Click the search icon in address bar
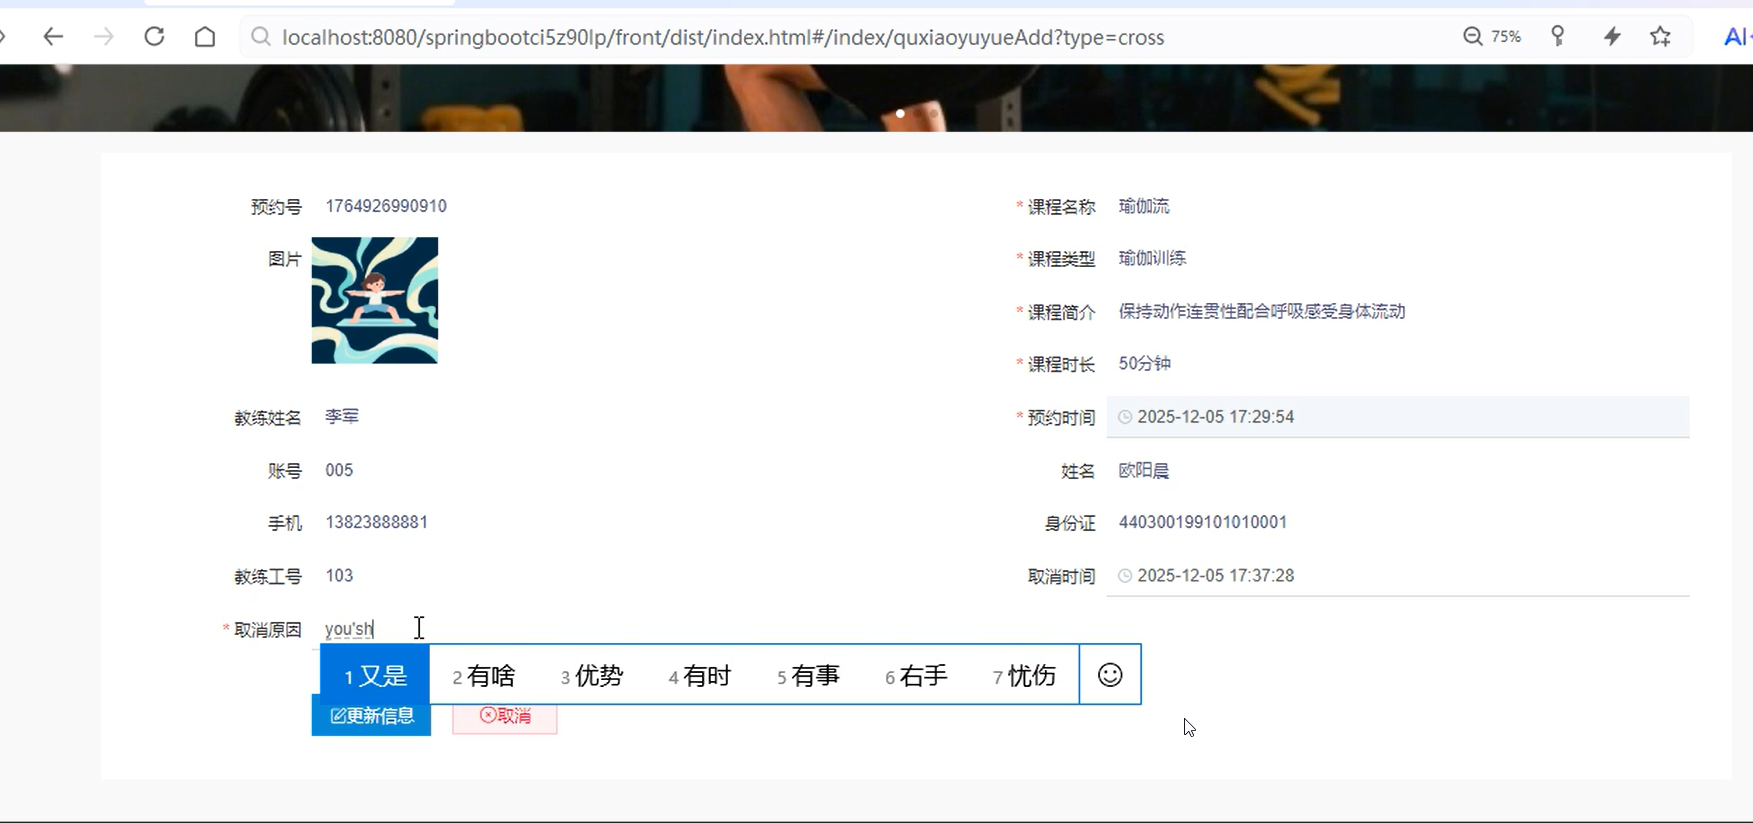Image resolution: width=1753 pixels, height=823 pixels. 261,37
